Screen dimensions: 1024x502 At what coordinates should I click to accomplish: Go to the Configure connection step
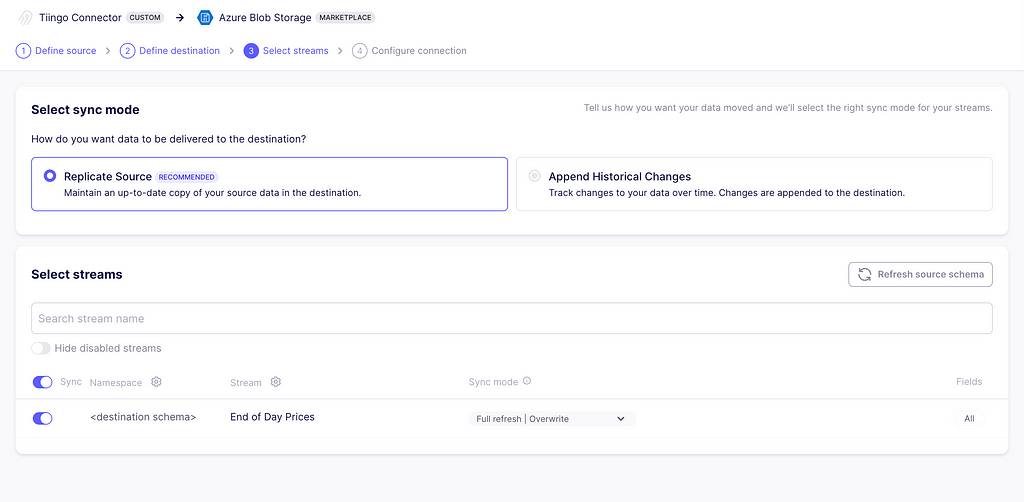pos(419,51)
